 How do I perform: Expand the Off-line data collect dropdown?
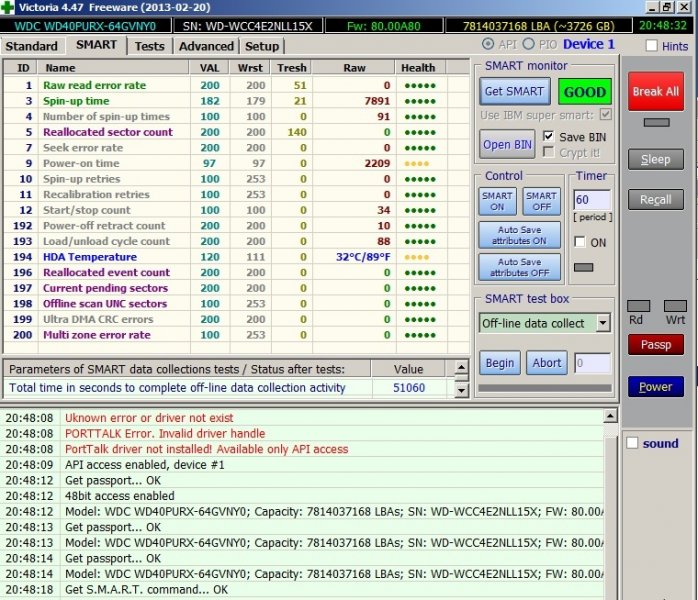click(x=602, y=323)
